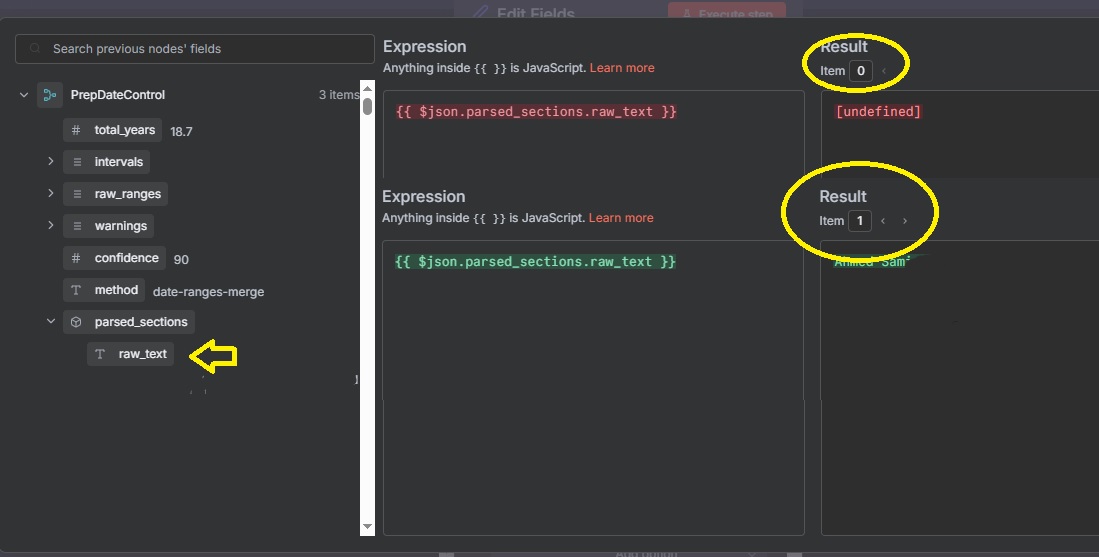Expand the intervals array chevron
Viewport: 1099px width, 557px height.
pos(50,162)
